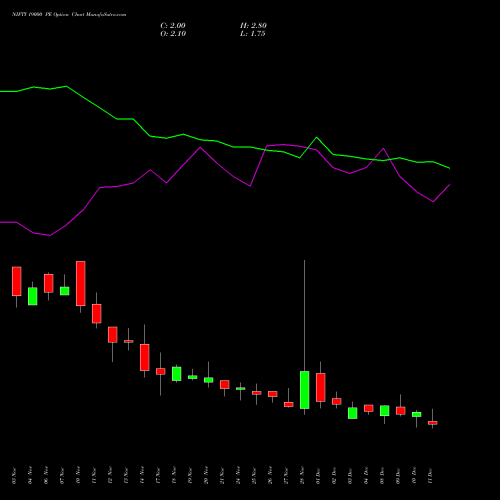Image resolution: width=500 pixels, height=500 pixels.
Task: Click the '28 Nov' date label
Action: point(302,476)
